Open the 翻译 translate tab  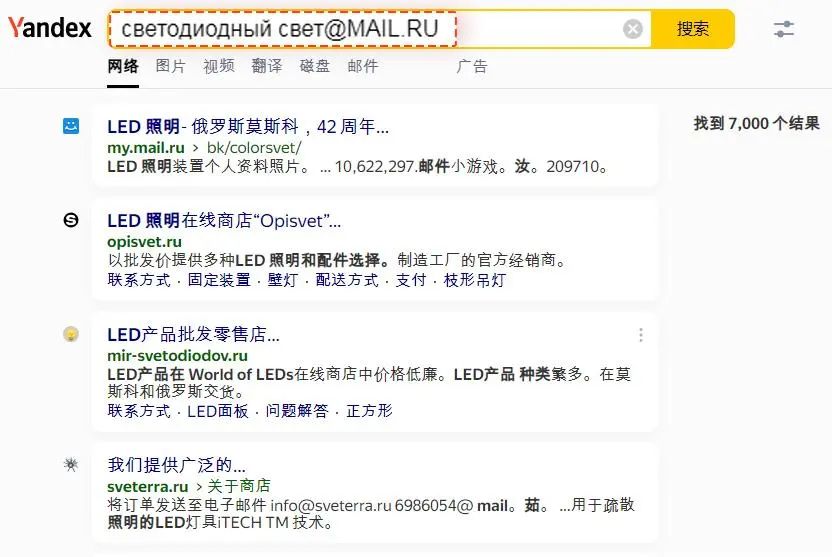point(267,66)
